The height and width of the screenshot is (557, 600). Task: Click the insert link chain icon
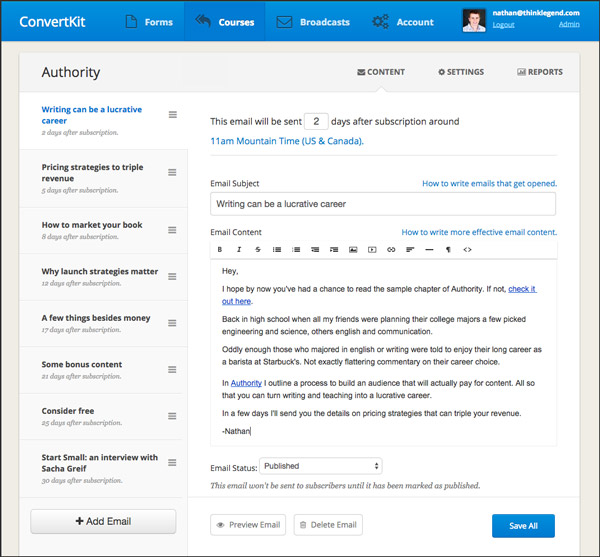pos(391,249)
